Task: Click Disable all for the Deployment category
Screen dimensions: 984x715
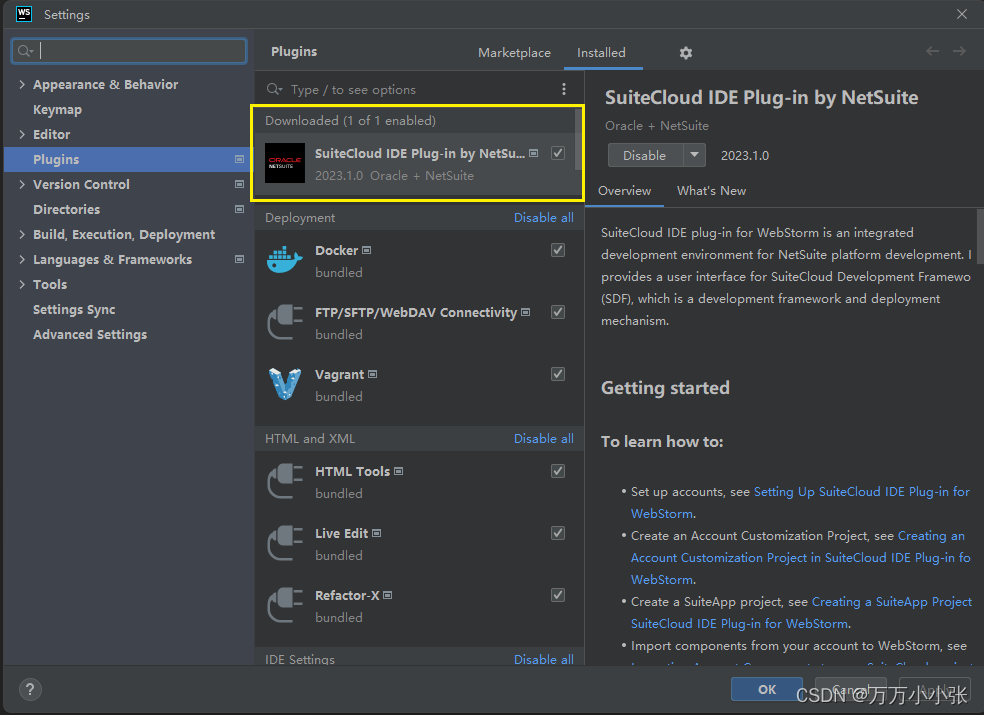Action: pyautogui.click(x=543, y=217)
